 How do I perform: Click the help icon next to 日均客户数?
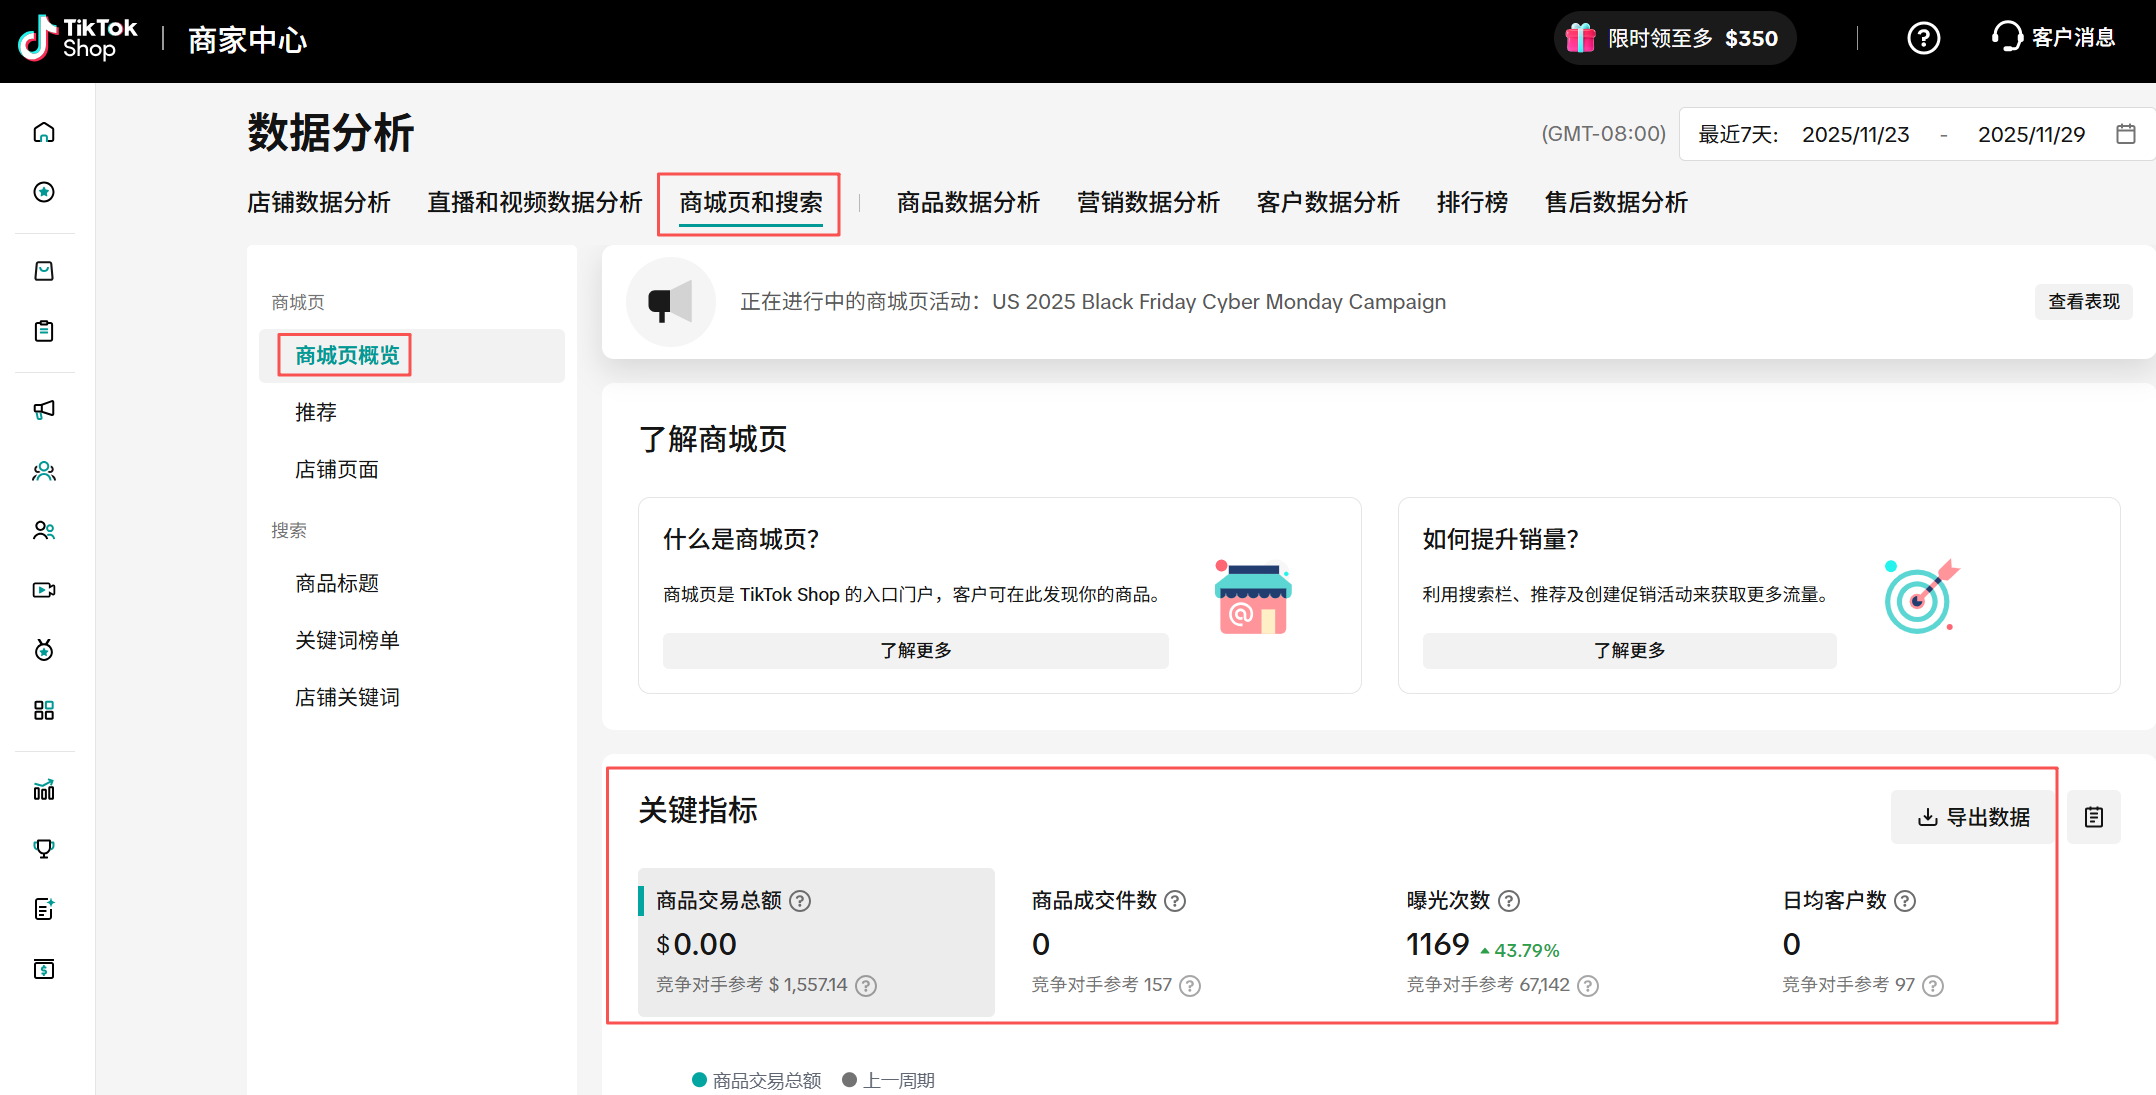1905,901
